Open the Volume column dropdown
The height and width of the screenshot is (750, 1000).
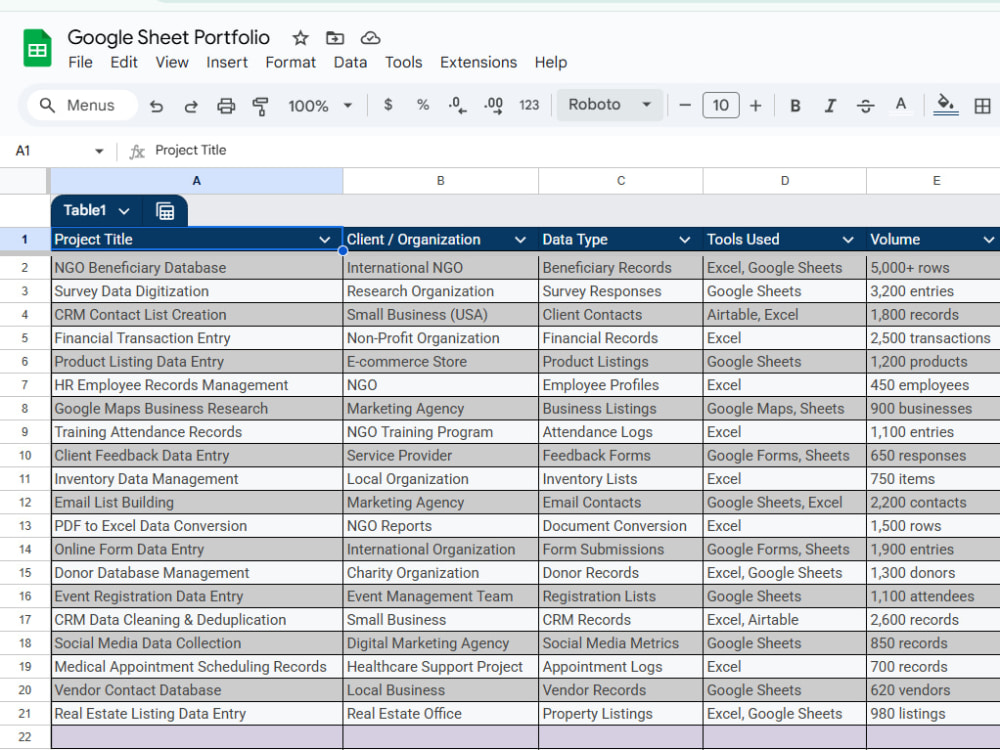(x=989, y=240)
